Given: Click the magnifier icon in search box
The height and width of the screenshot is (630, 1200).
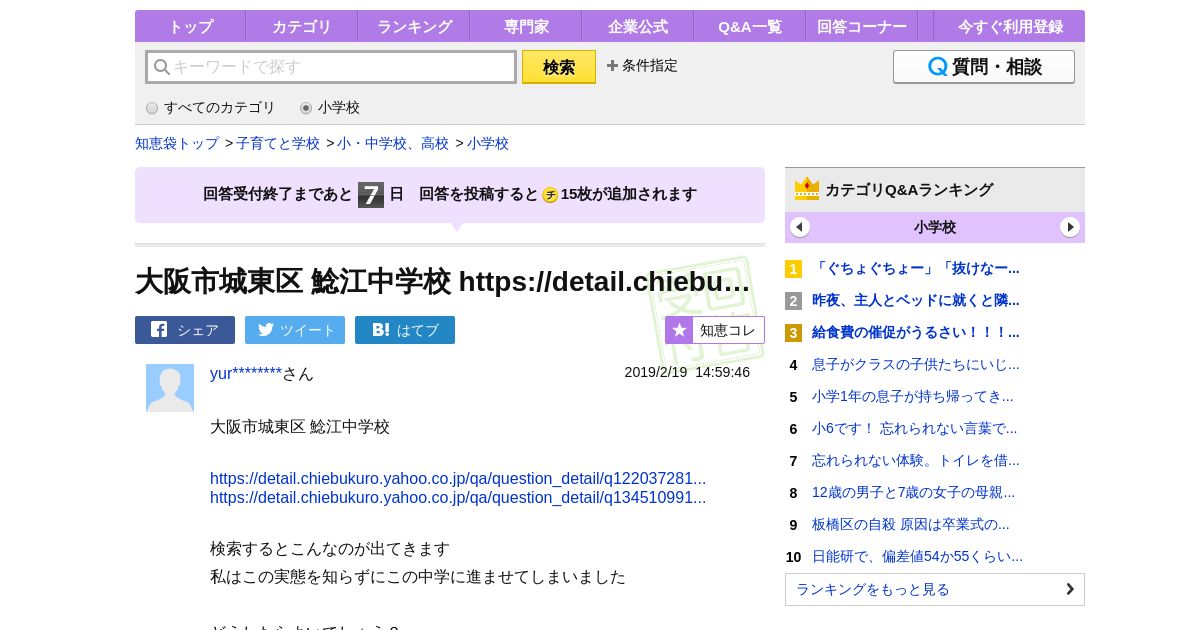Looking at the screenshot, I should (x=161, y=67).
